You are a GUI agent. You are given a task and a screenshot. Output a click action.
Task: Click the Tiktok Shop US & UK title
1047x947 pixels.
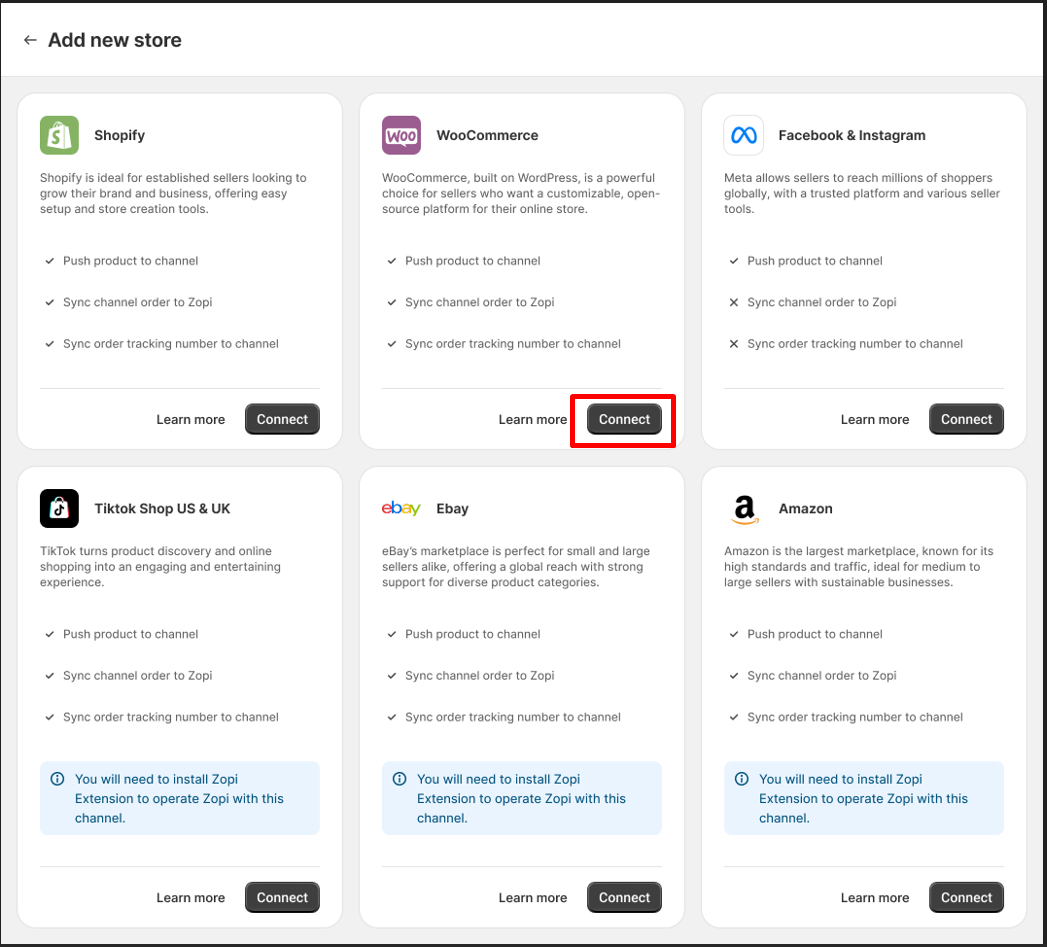tap(162, 509)
